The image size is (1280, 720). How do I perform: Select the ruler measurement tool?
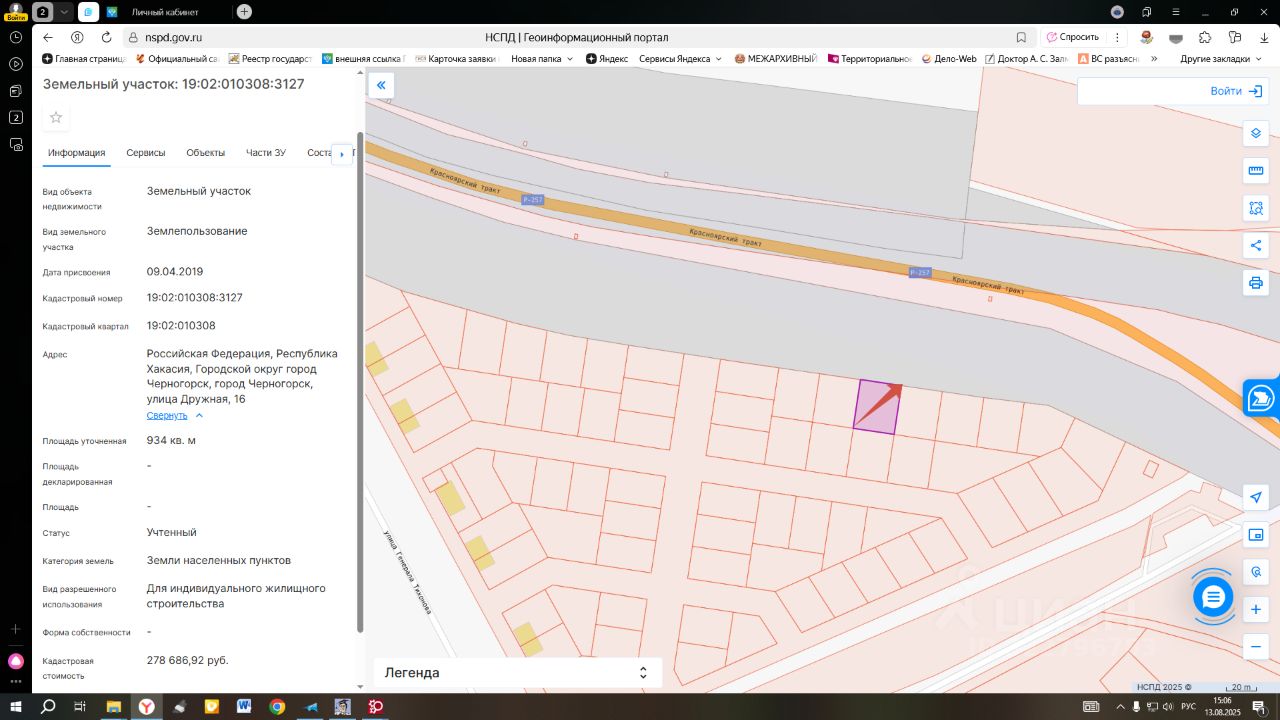coord(1256,171)
